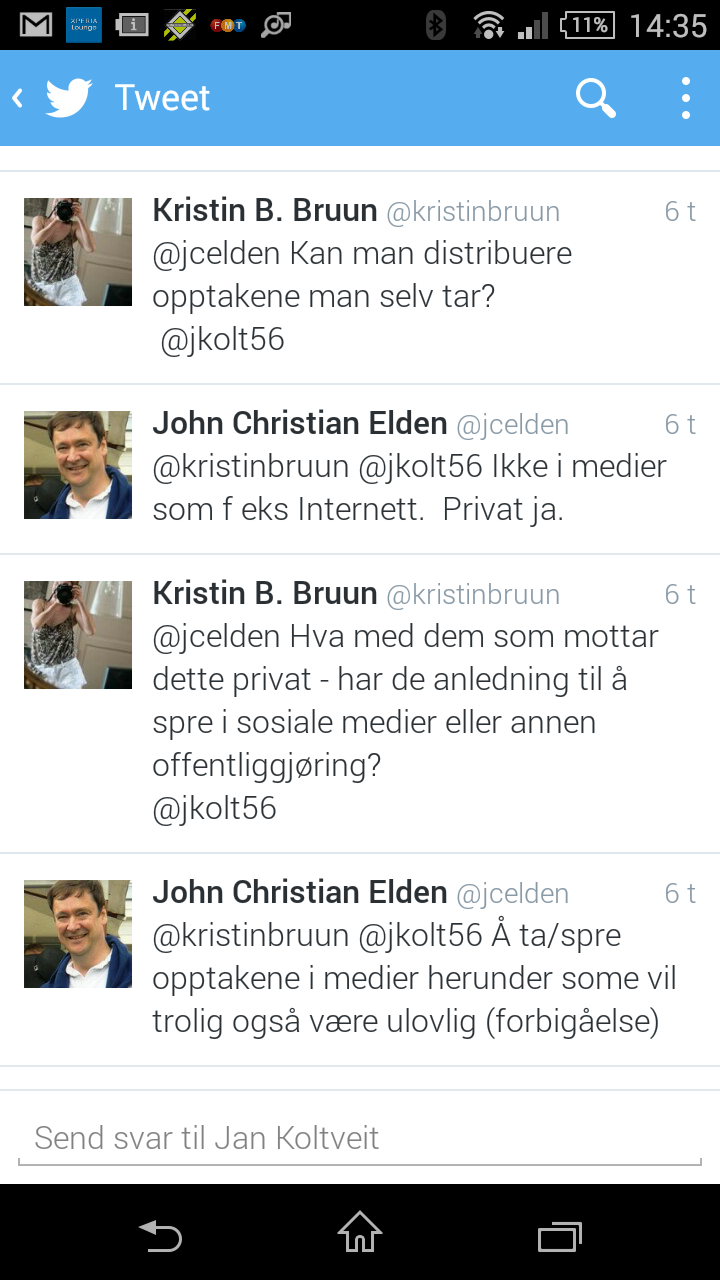Tap the Bluetooth status icon

click(435, 25)
